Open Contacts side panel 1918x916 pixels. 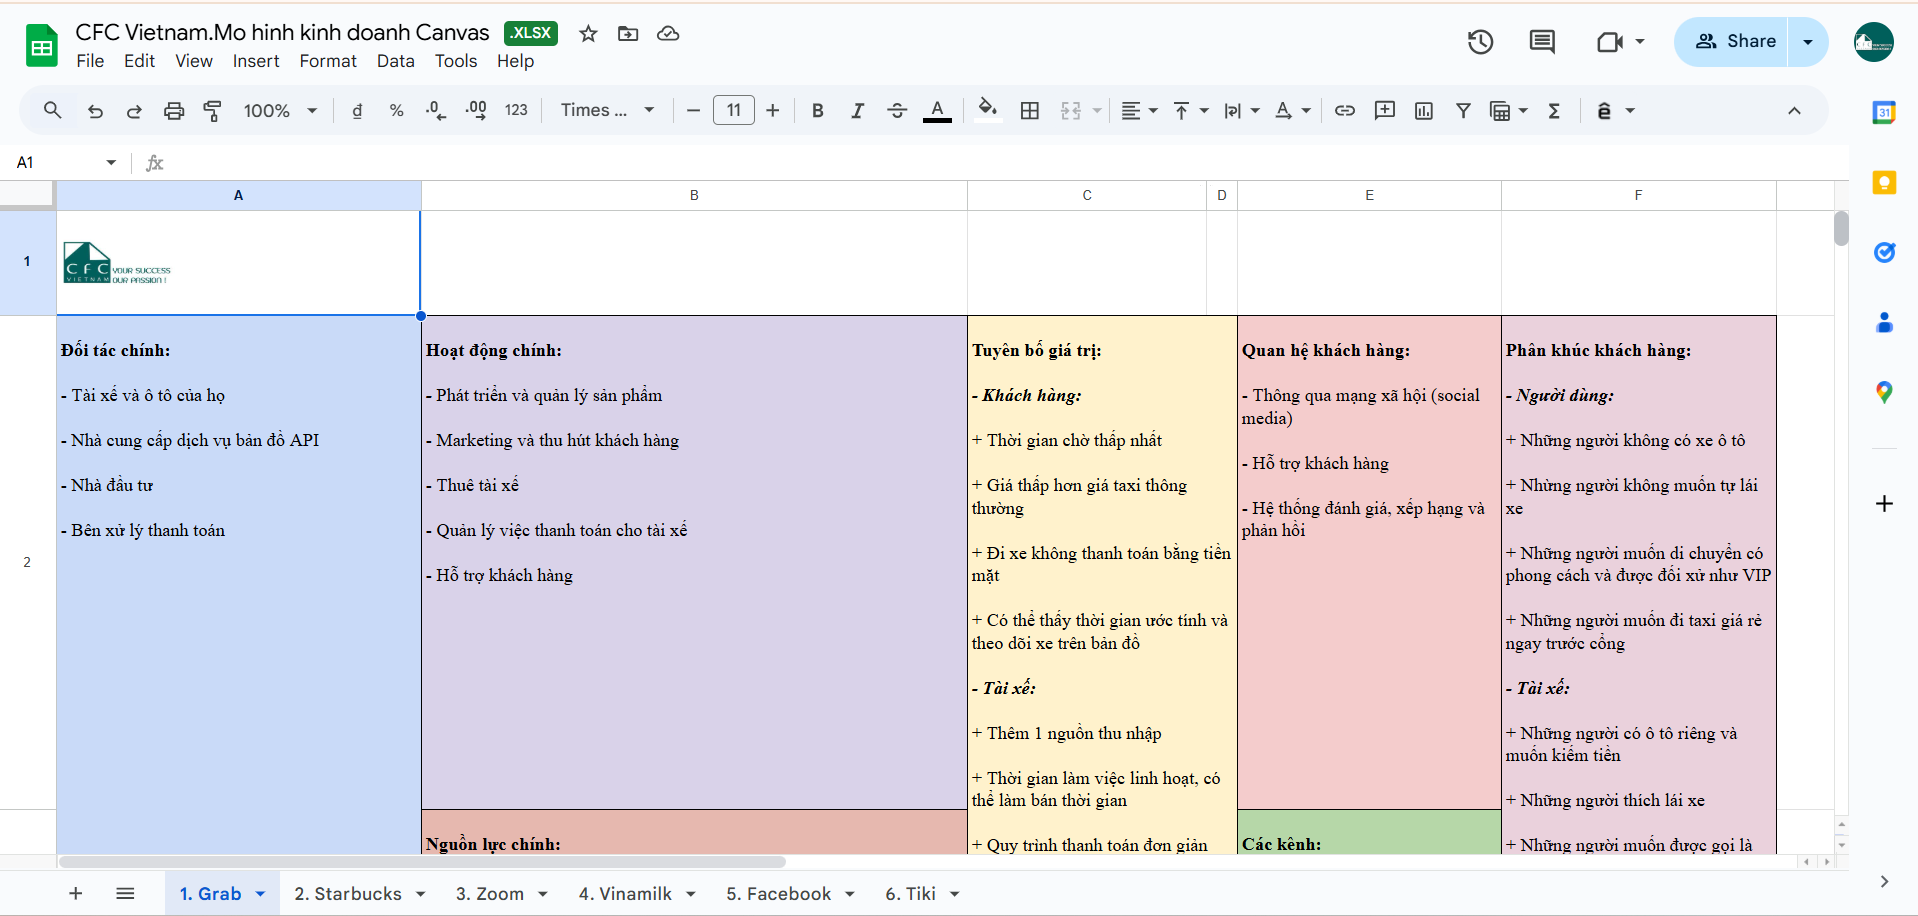tap(1884, 322)
